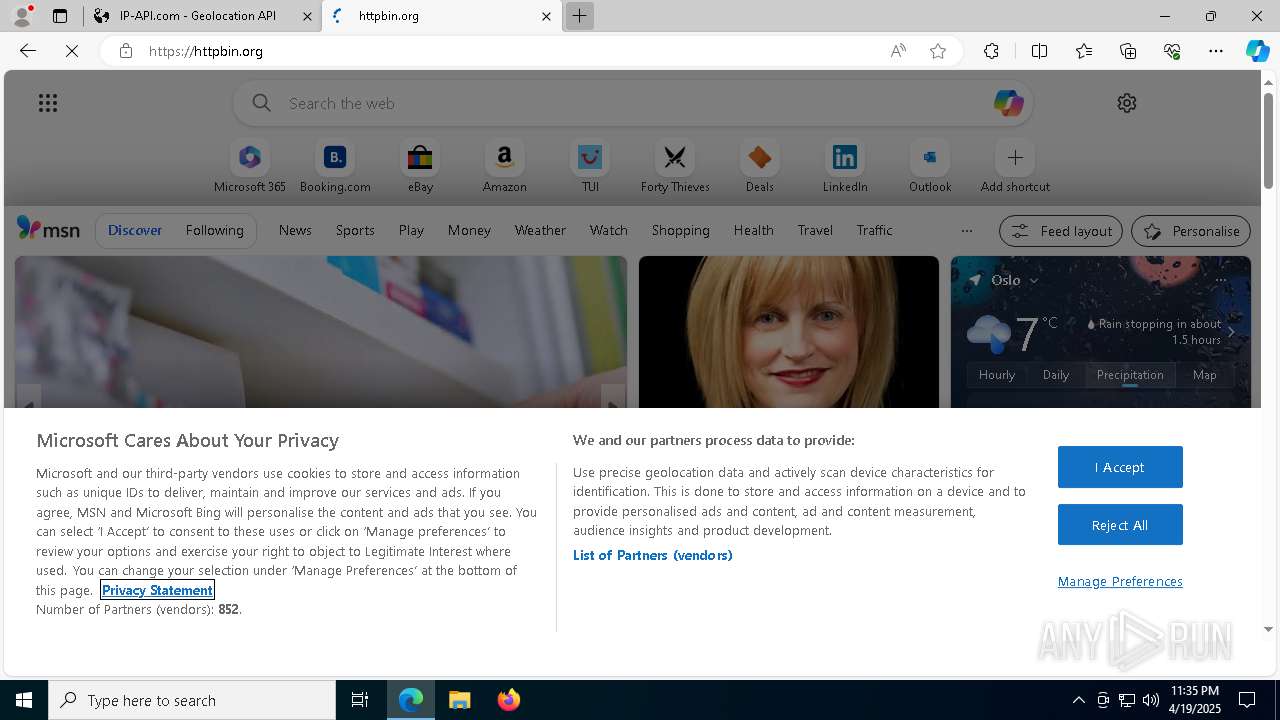Screen dimensions: 1280x720
Task: Open Travel category
Action: pyautogui.click(x=815, y=230)
